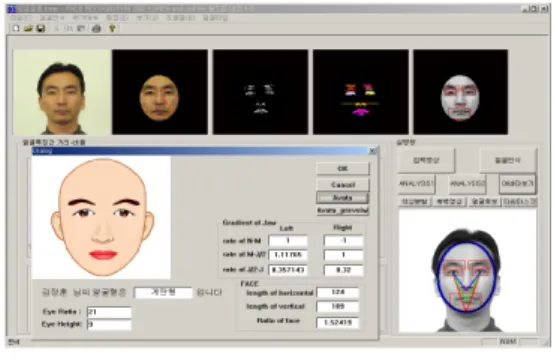Click the 'Left' column header
The height and width of the screenshot is (360, 554).
point(287,229)
